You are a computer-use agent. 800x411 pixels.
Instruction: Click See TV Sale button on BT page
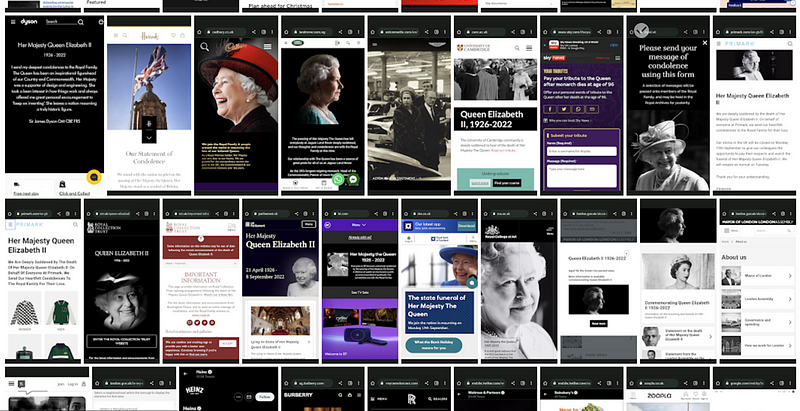pyautogui.click(x=360, y=293)
